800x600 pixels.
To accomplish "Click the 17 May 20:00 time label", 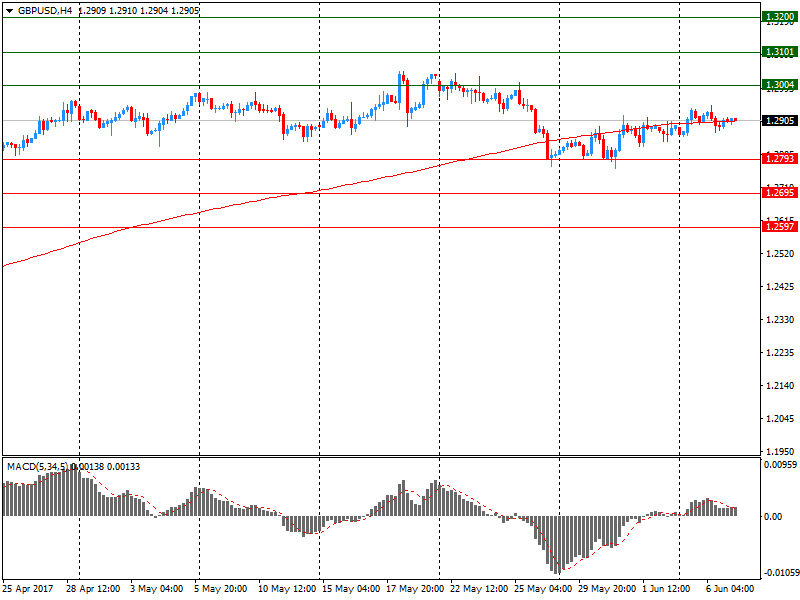I will [x=415, y=589].
